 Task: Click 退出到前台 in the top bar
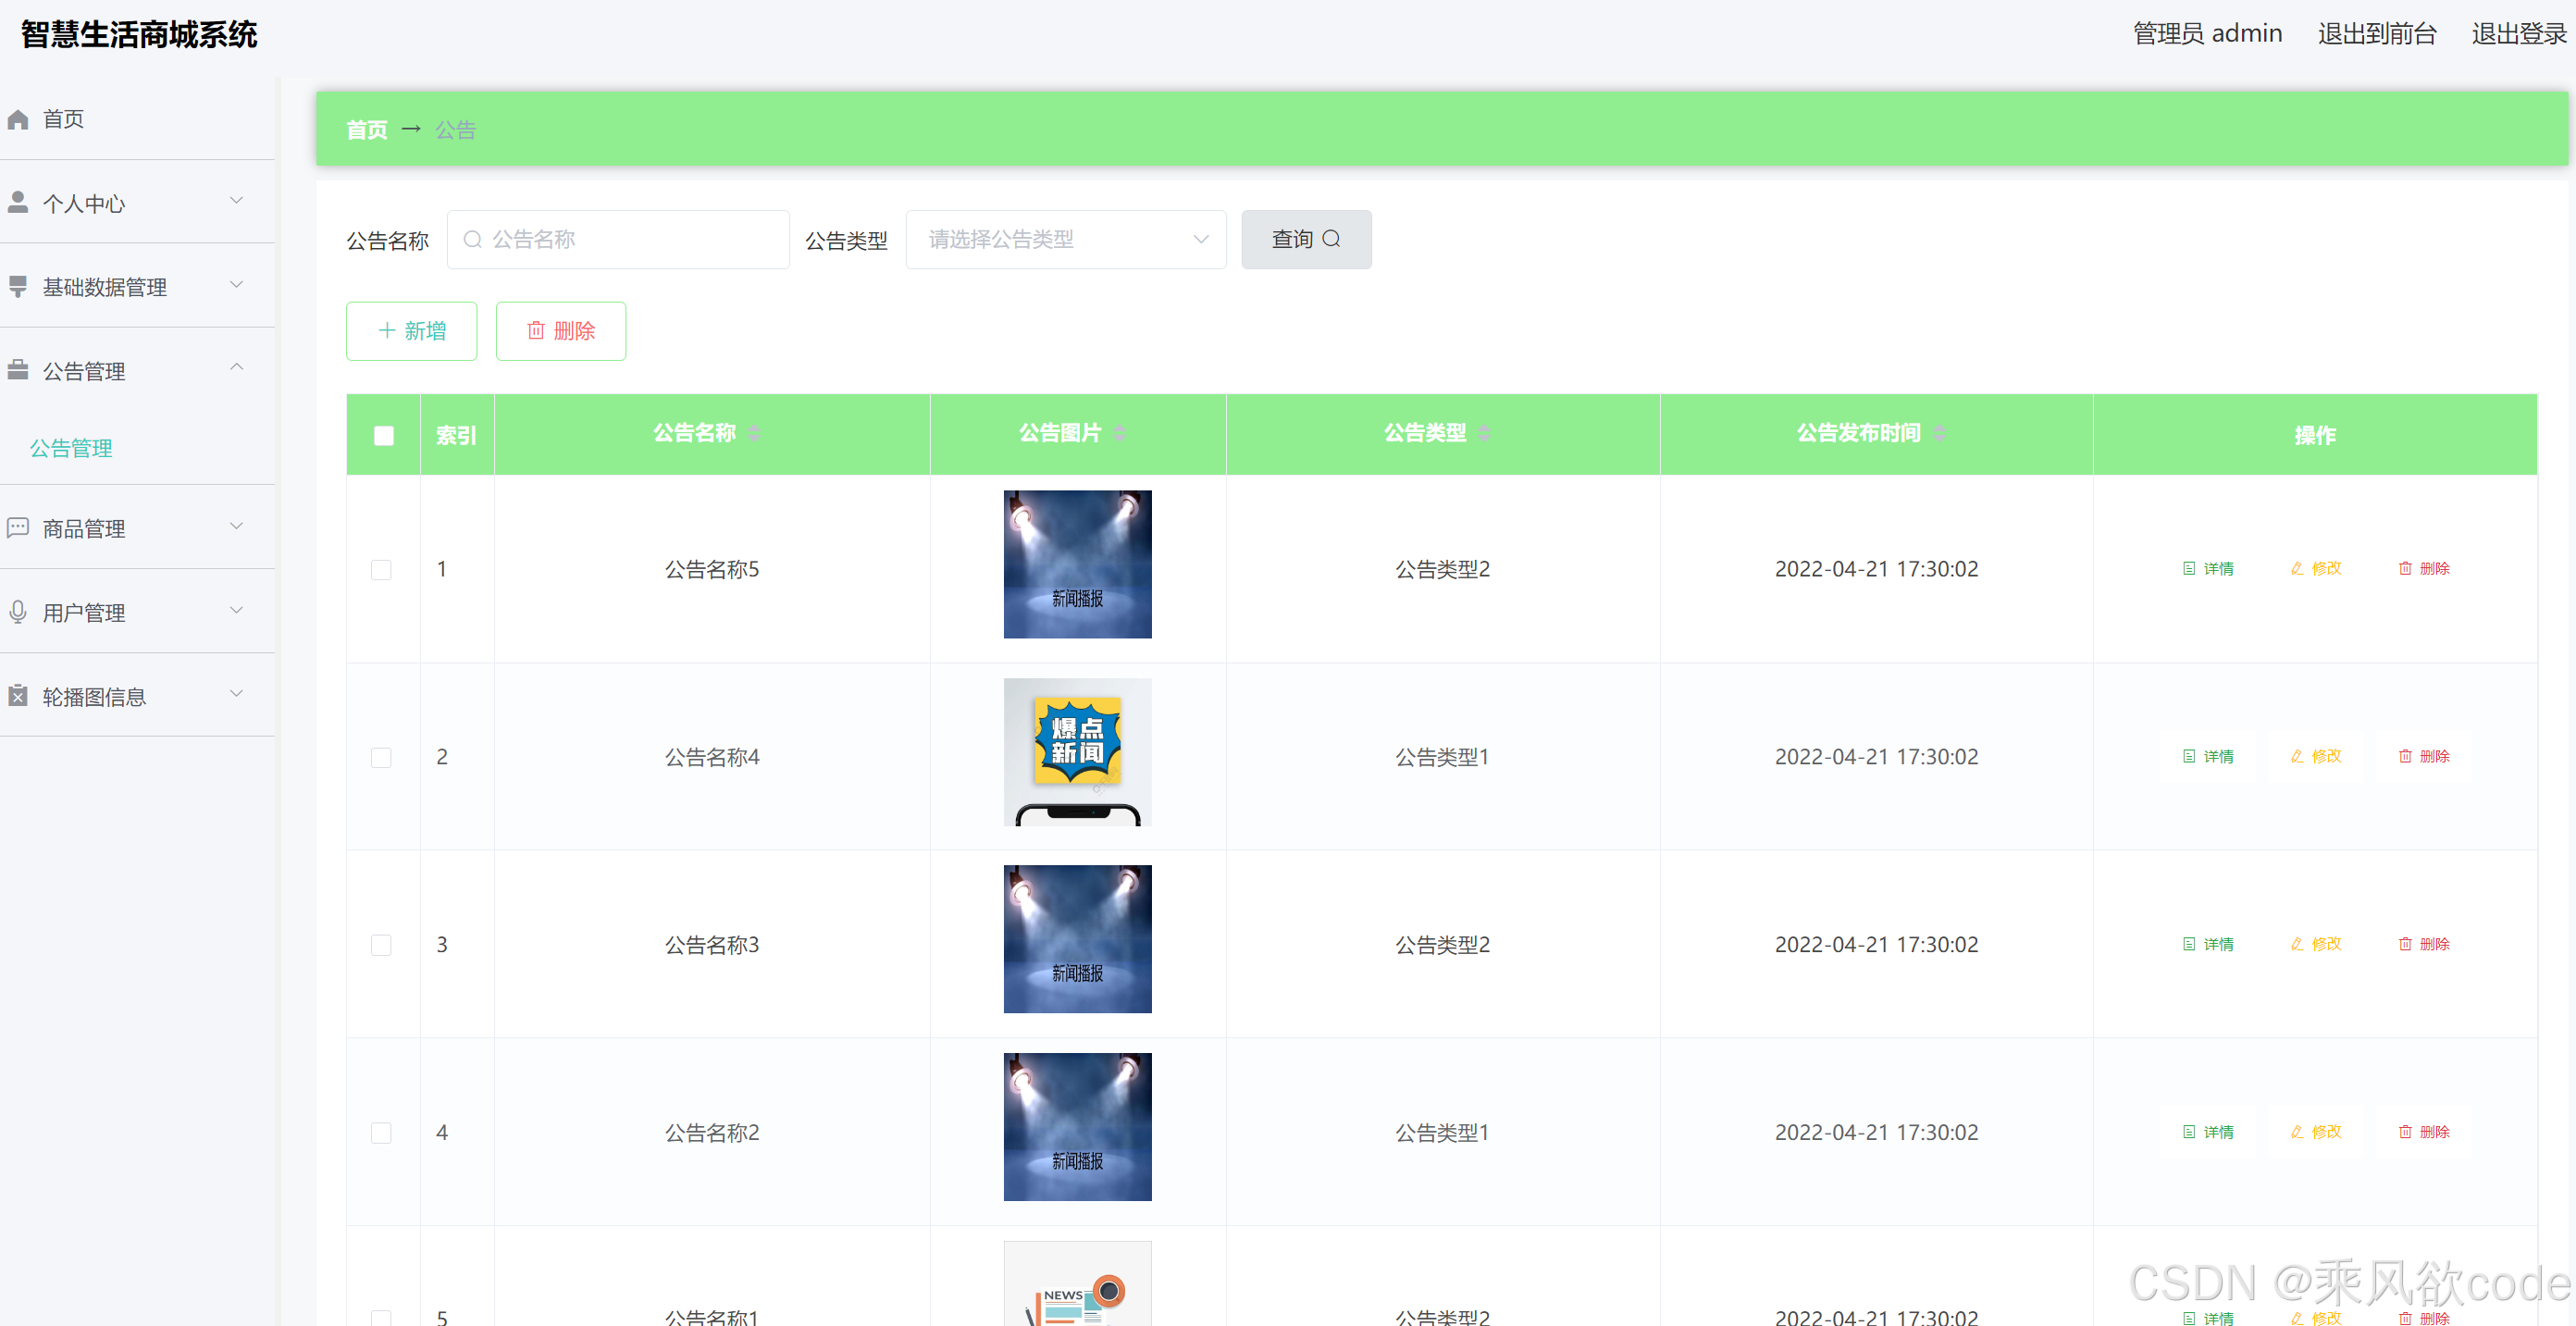2376,34
